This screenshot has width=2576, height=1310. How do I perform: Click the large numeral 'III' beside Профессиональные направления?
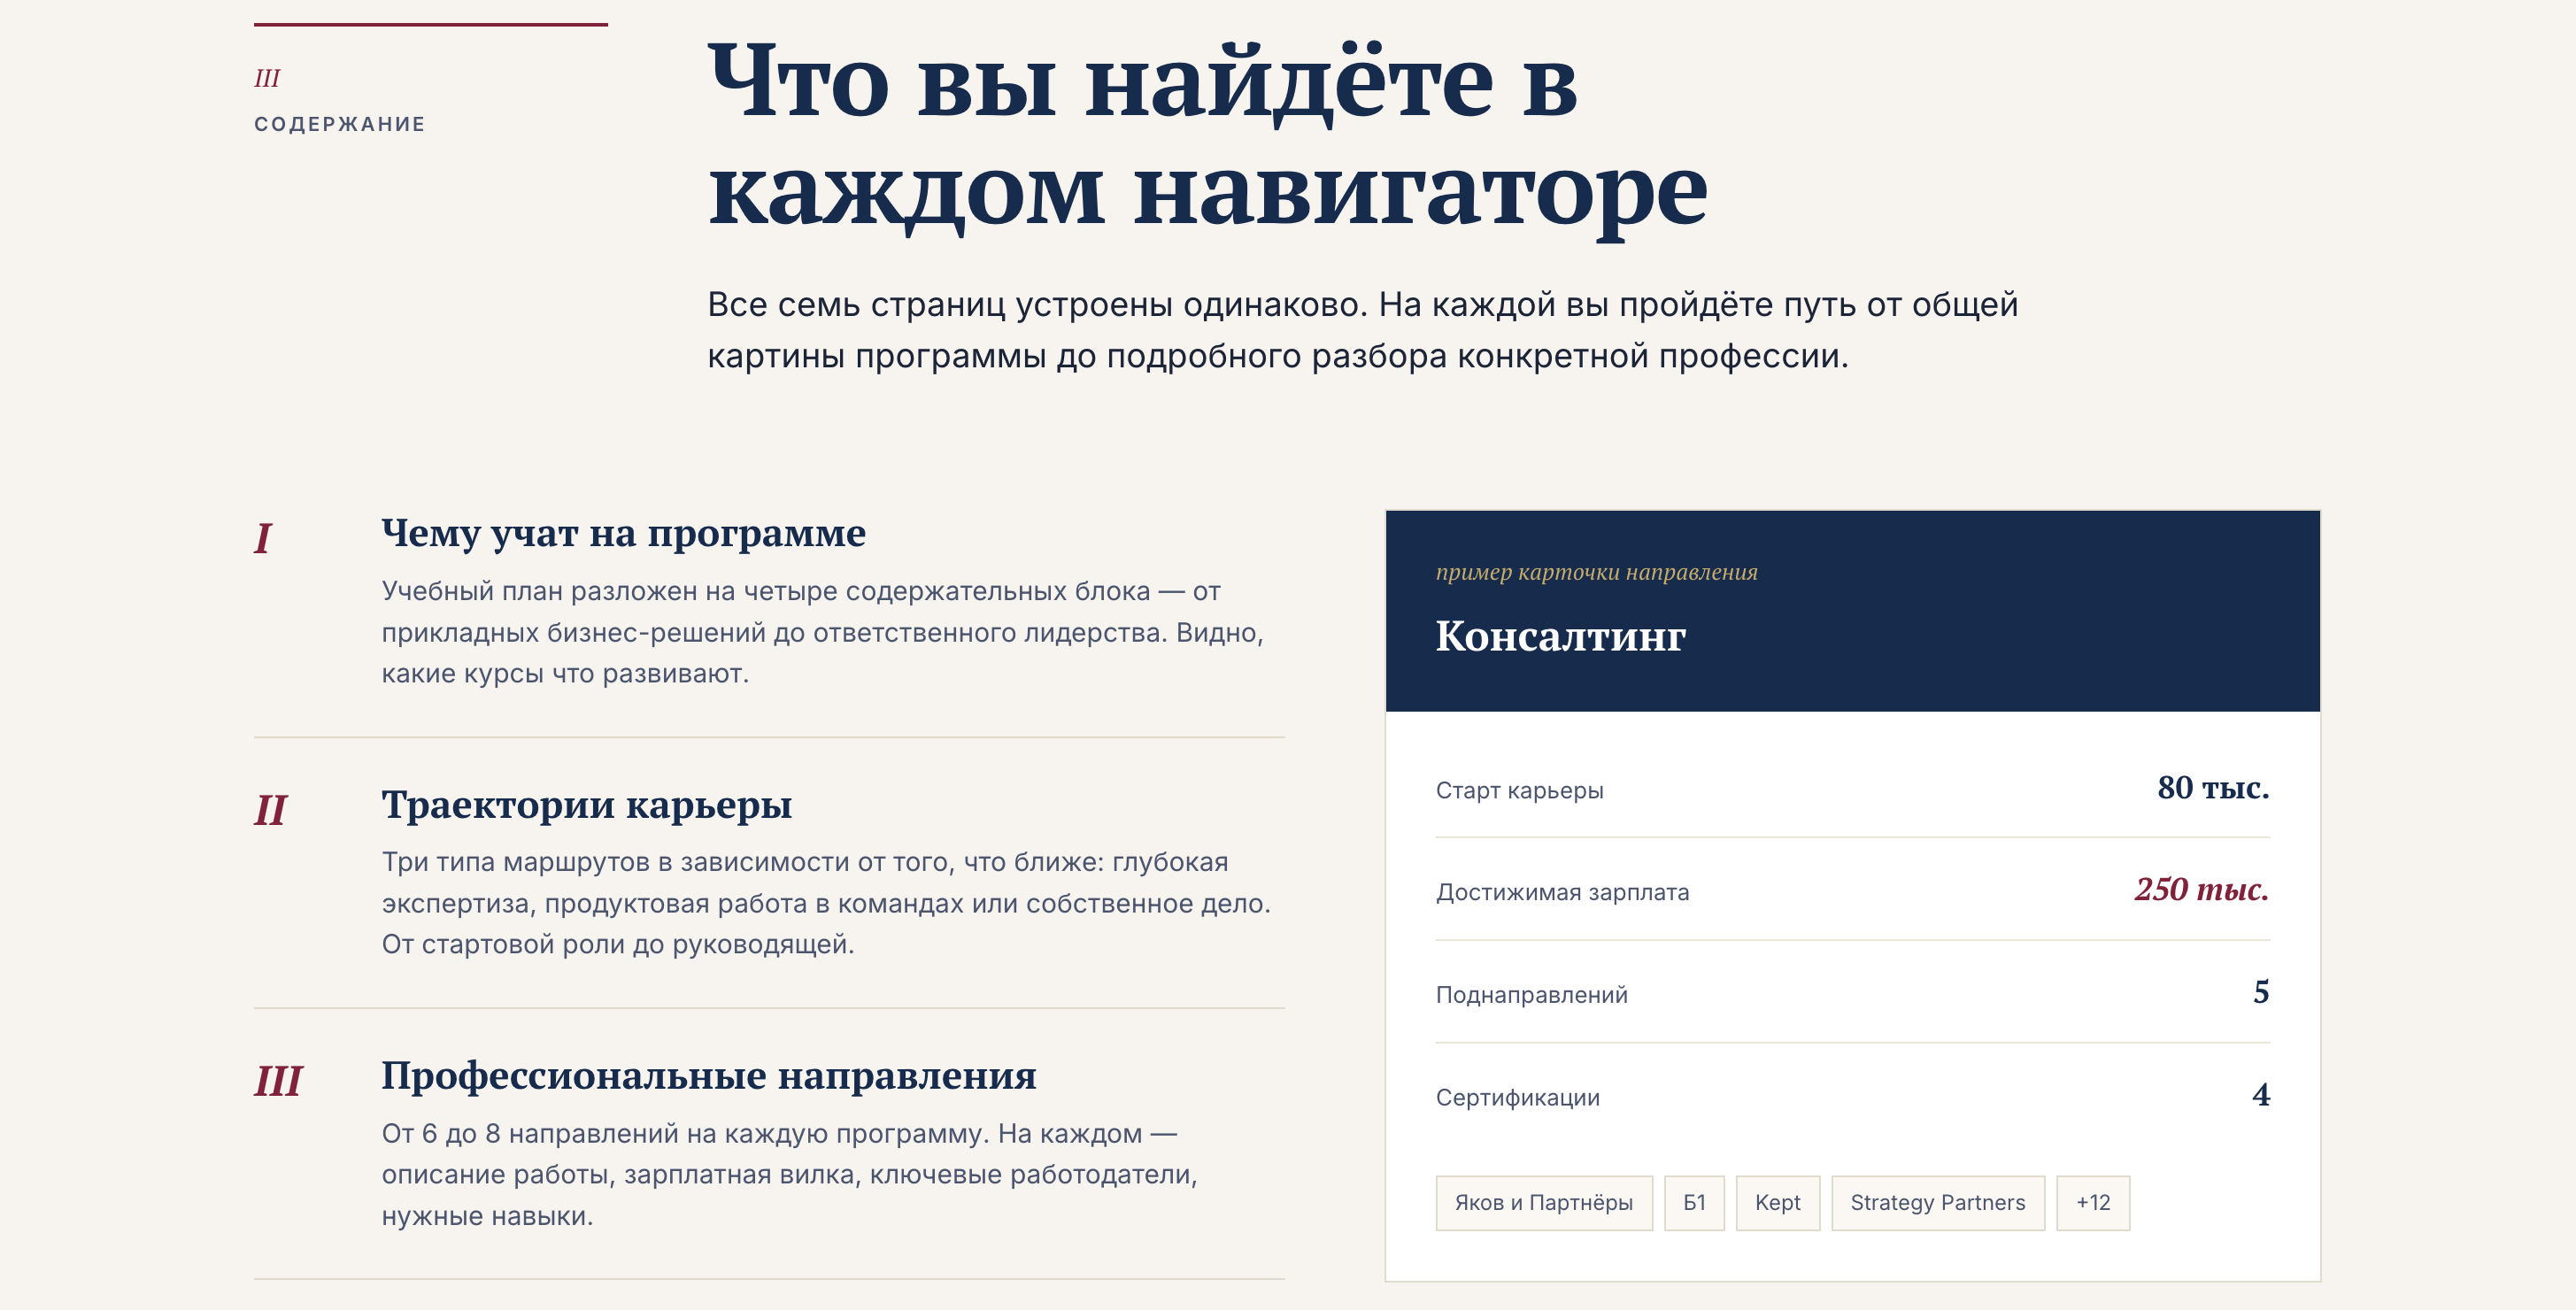point(278,1080)
